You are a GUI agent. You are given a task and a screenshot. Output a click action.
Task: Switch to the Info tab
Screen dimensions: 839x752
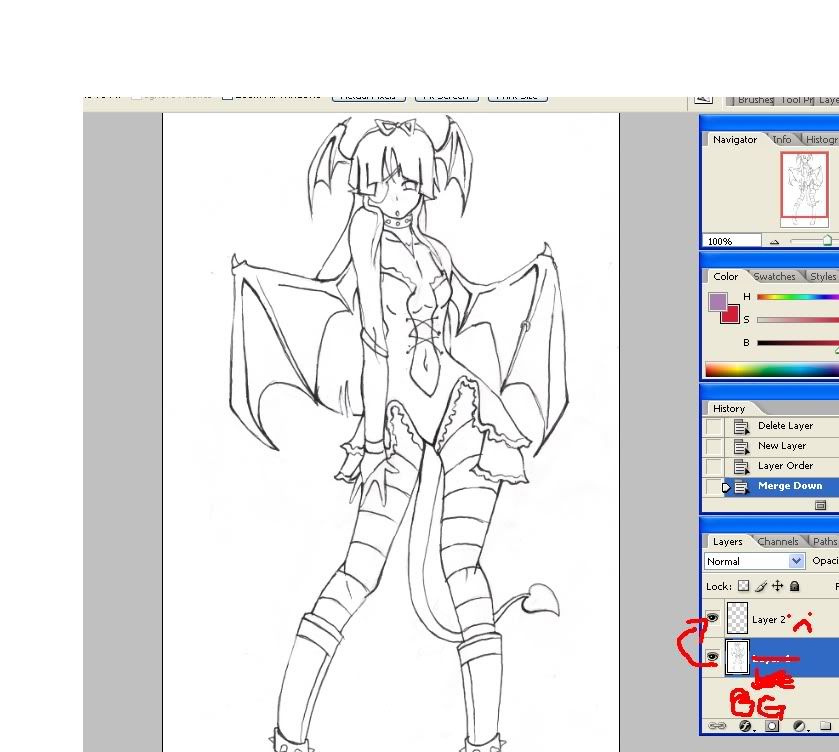[782, 139]
